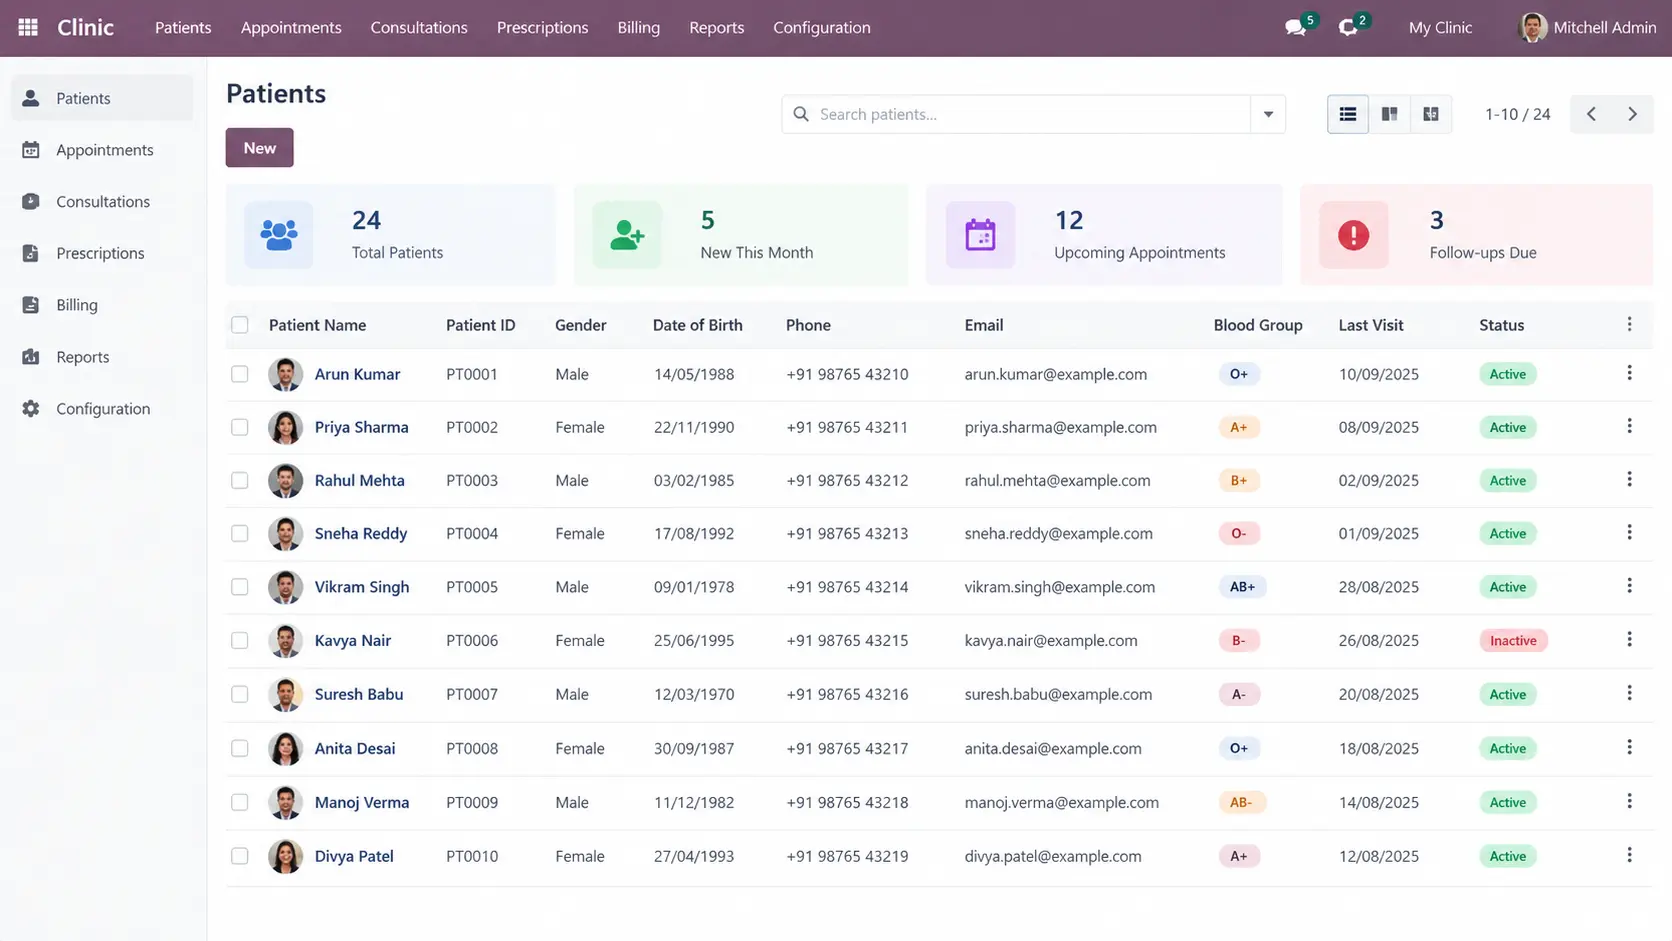Click the Upcoming Appointments calendar icon
This screenshot has height=941, width=1672.
pos(980,235)
